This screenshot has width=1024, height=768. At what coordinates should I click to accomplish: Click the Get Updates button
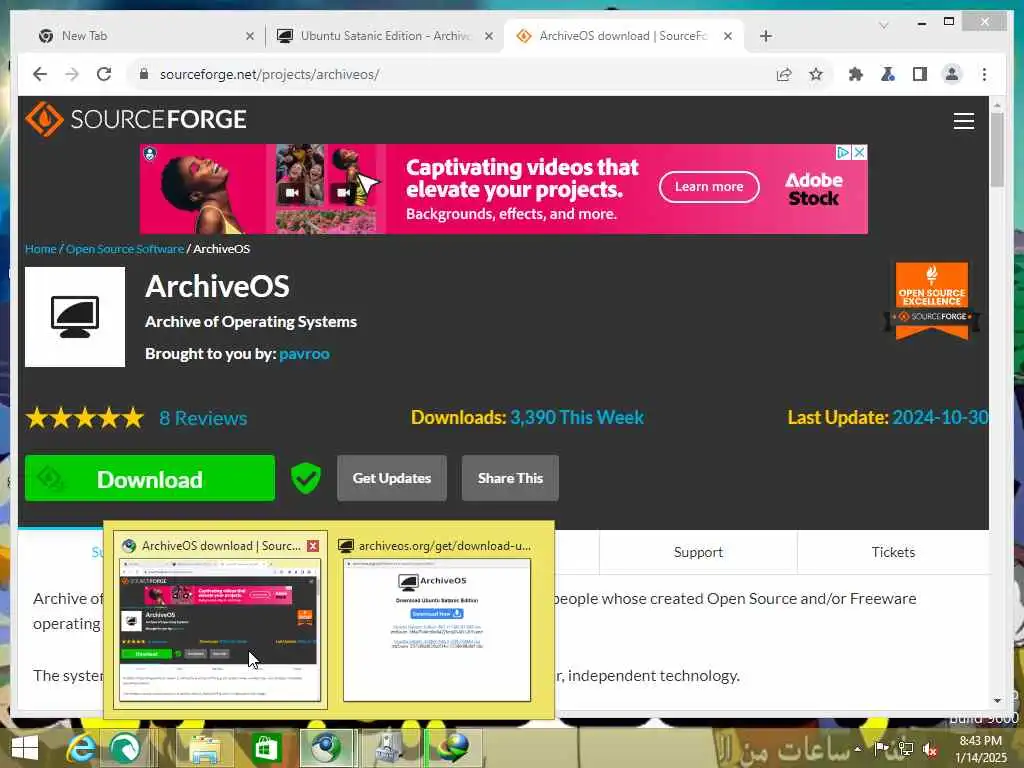(x=392, y=478)
